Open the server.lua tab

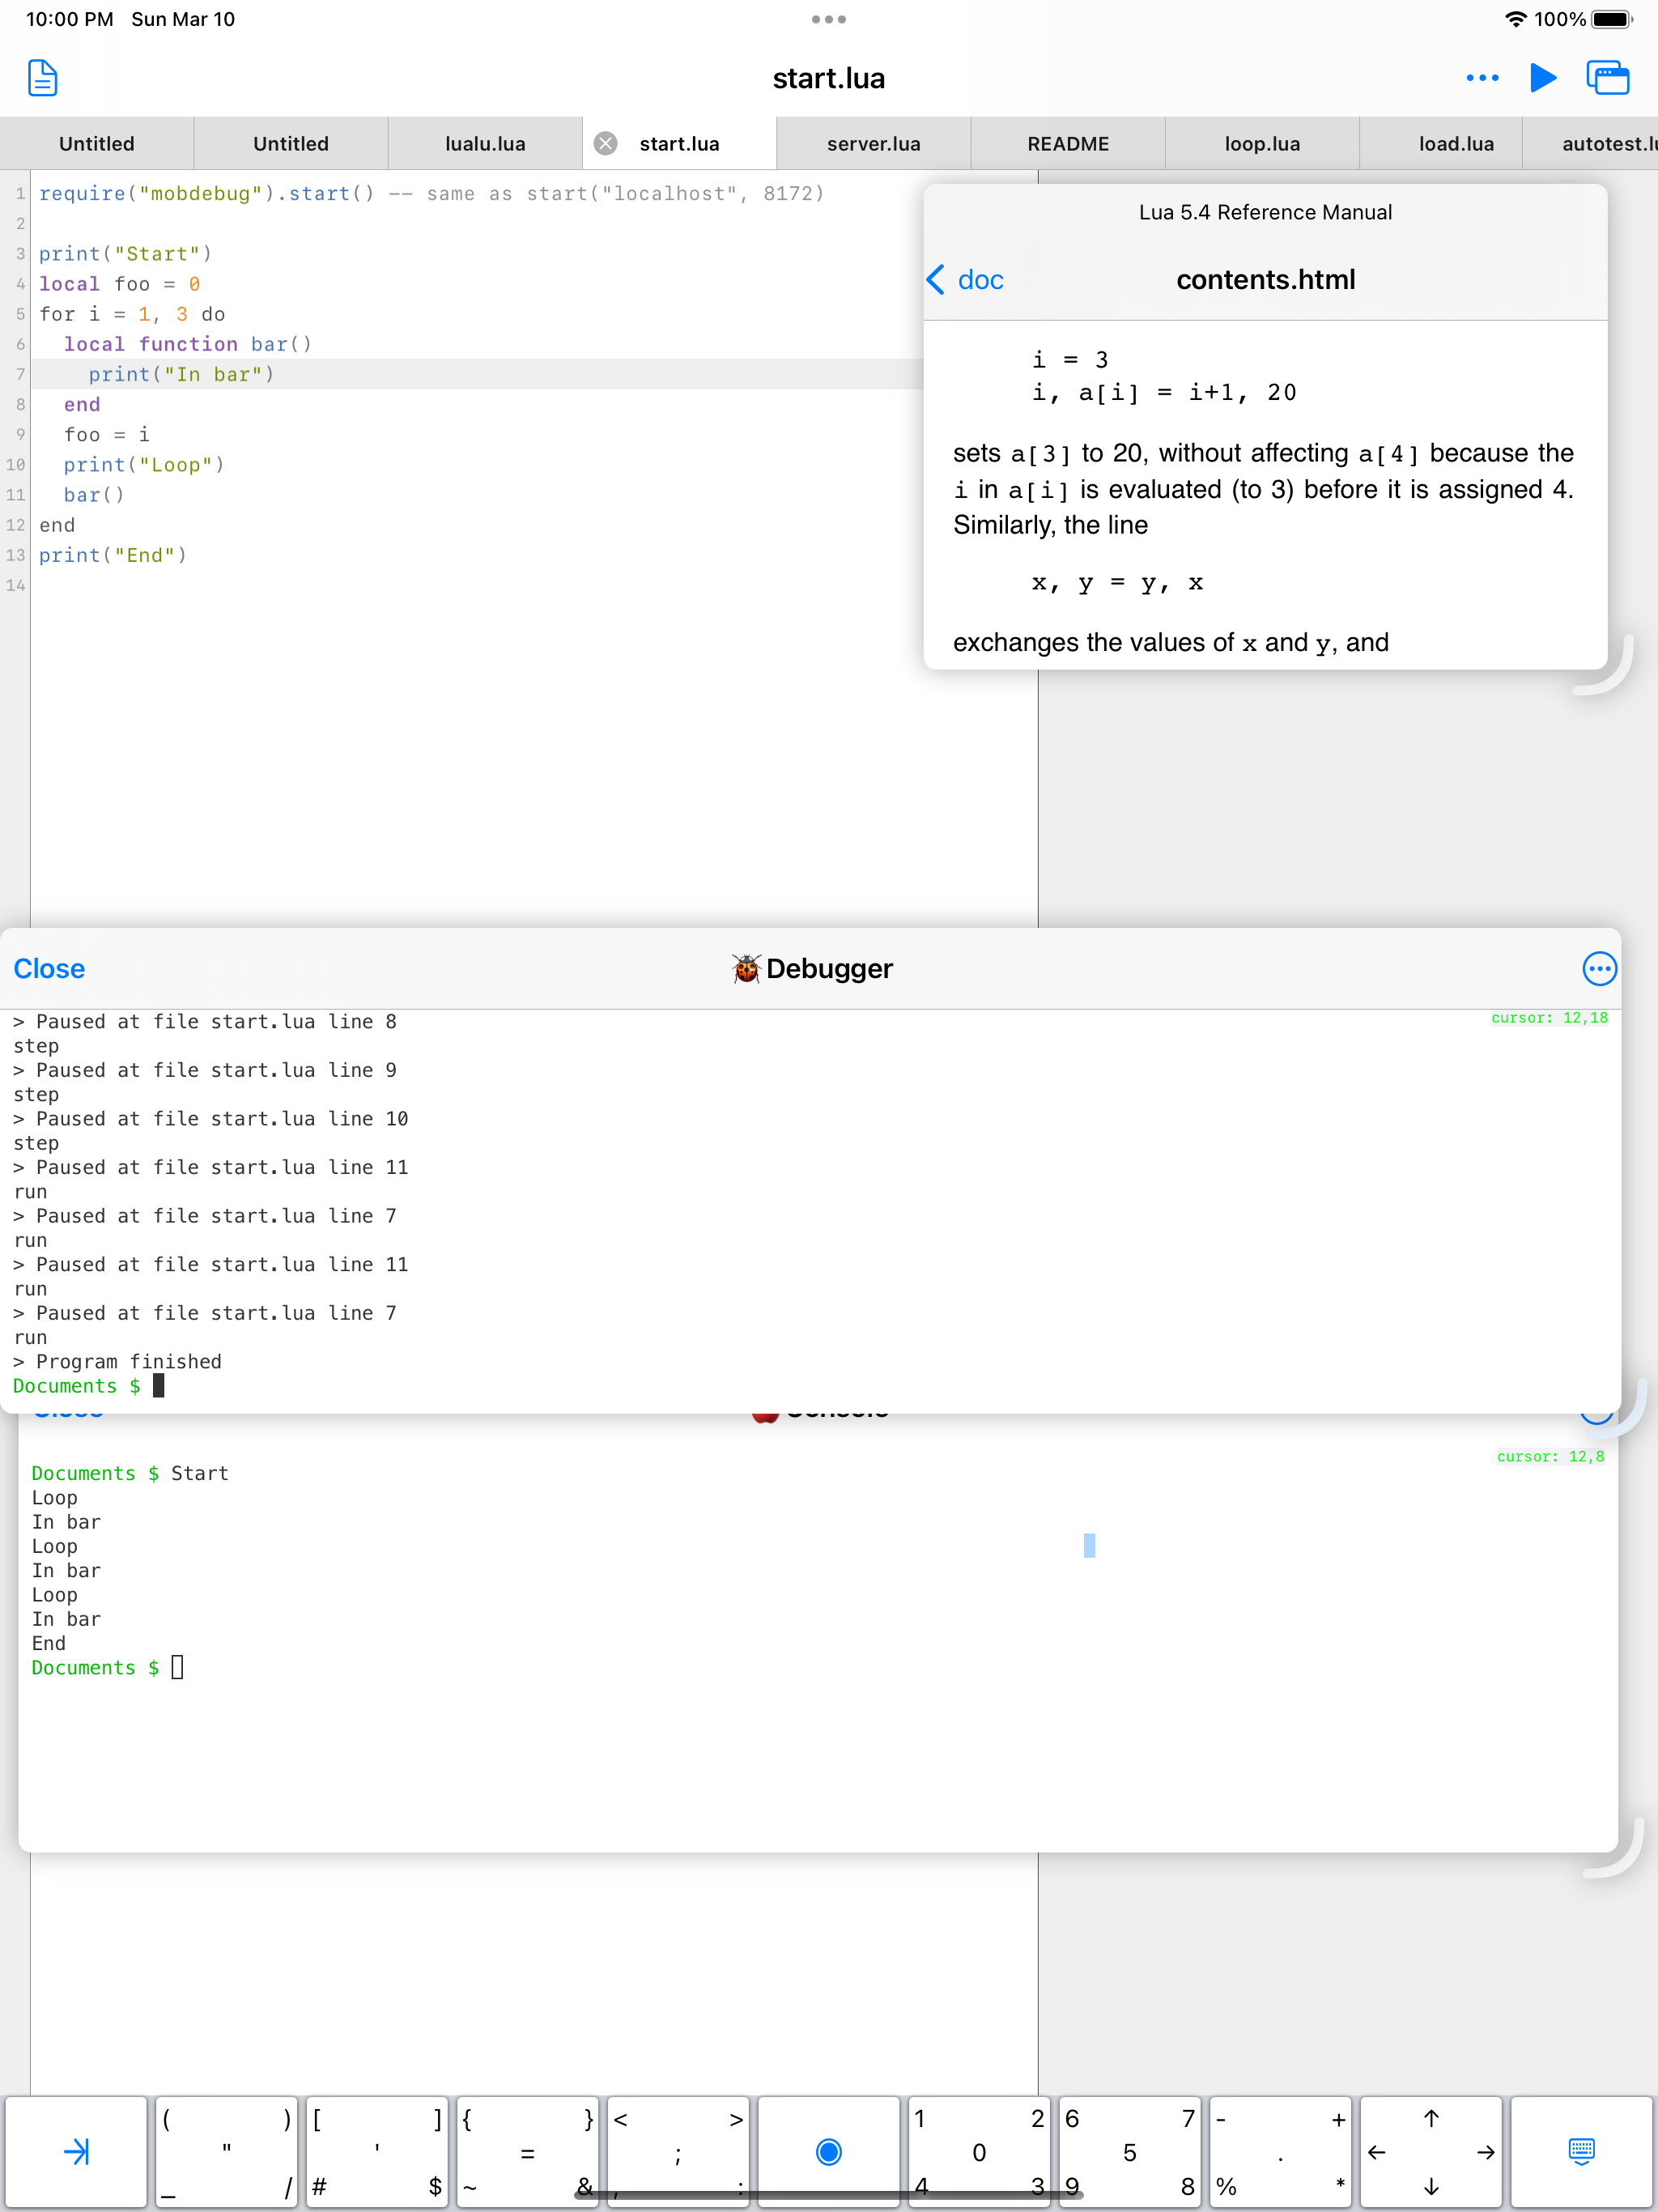(x=874, y=143)
